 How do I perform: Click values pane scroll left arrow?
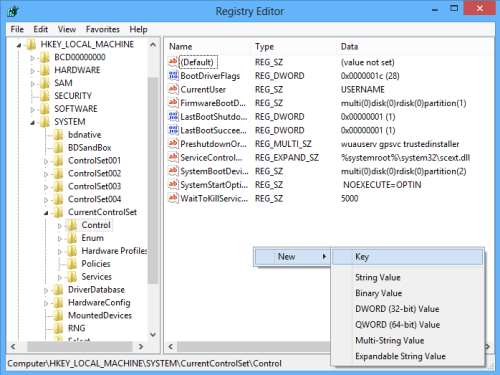(171, 347)
